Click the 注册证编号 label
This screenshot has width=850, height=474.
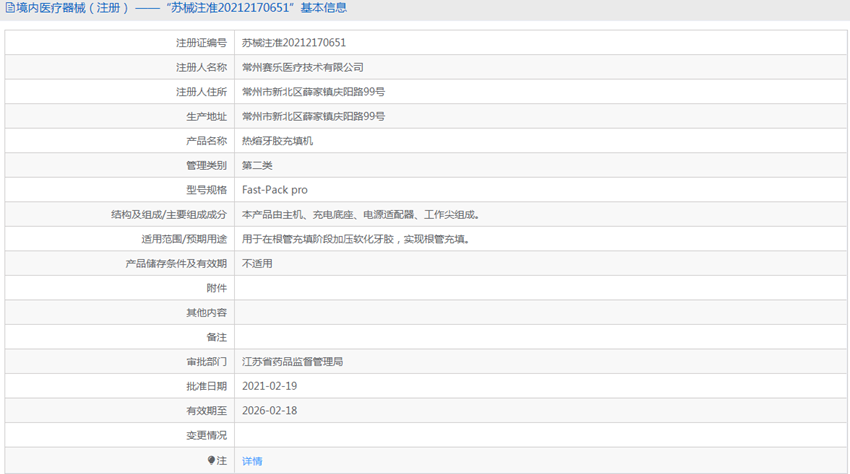tap(201, 43)
